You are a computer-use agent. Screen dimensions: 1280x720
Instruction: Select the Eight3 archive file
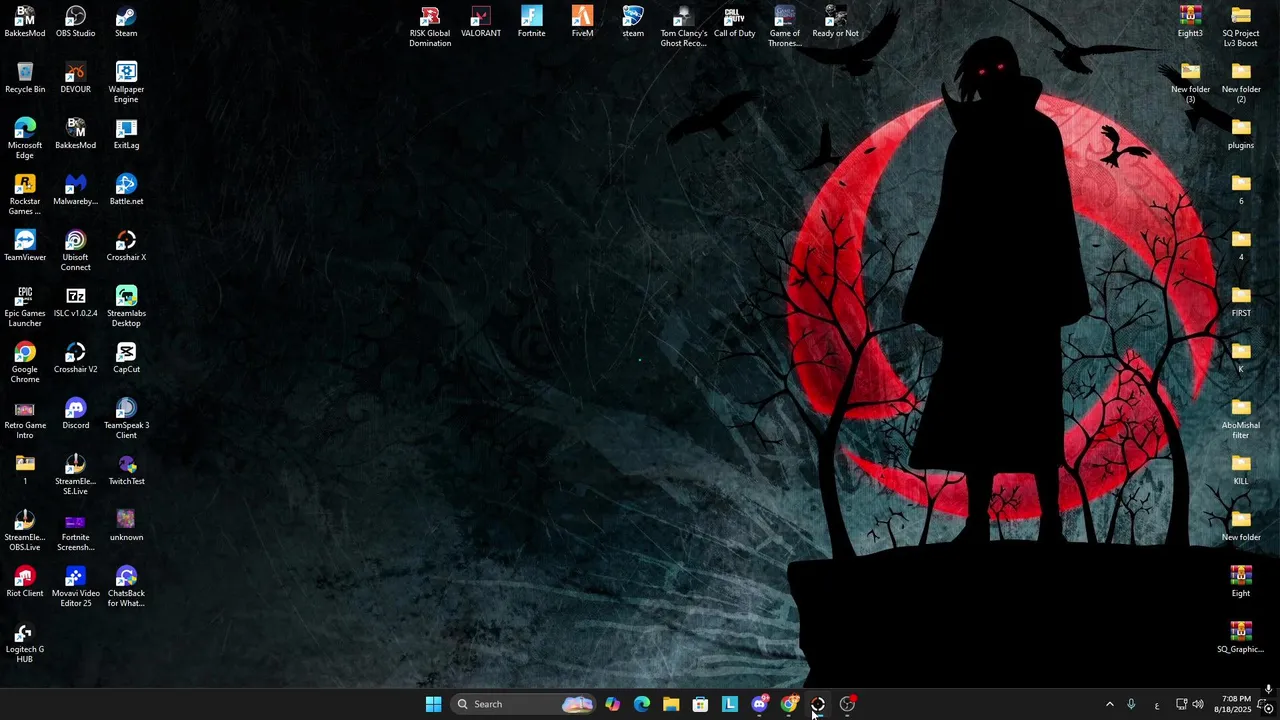point(1190,22)
